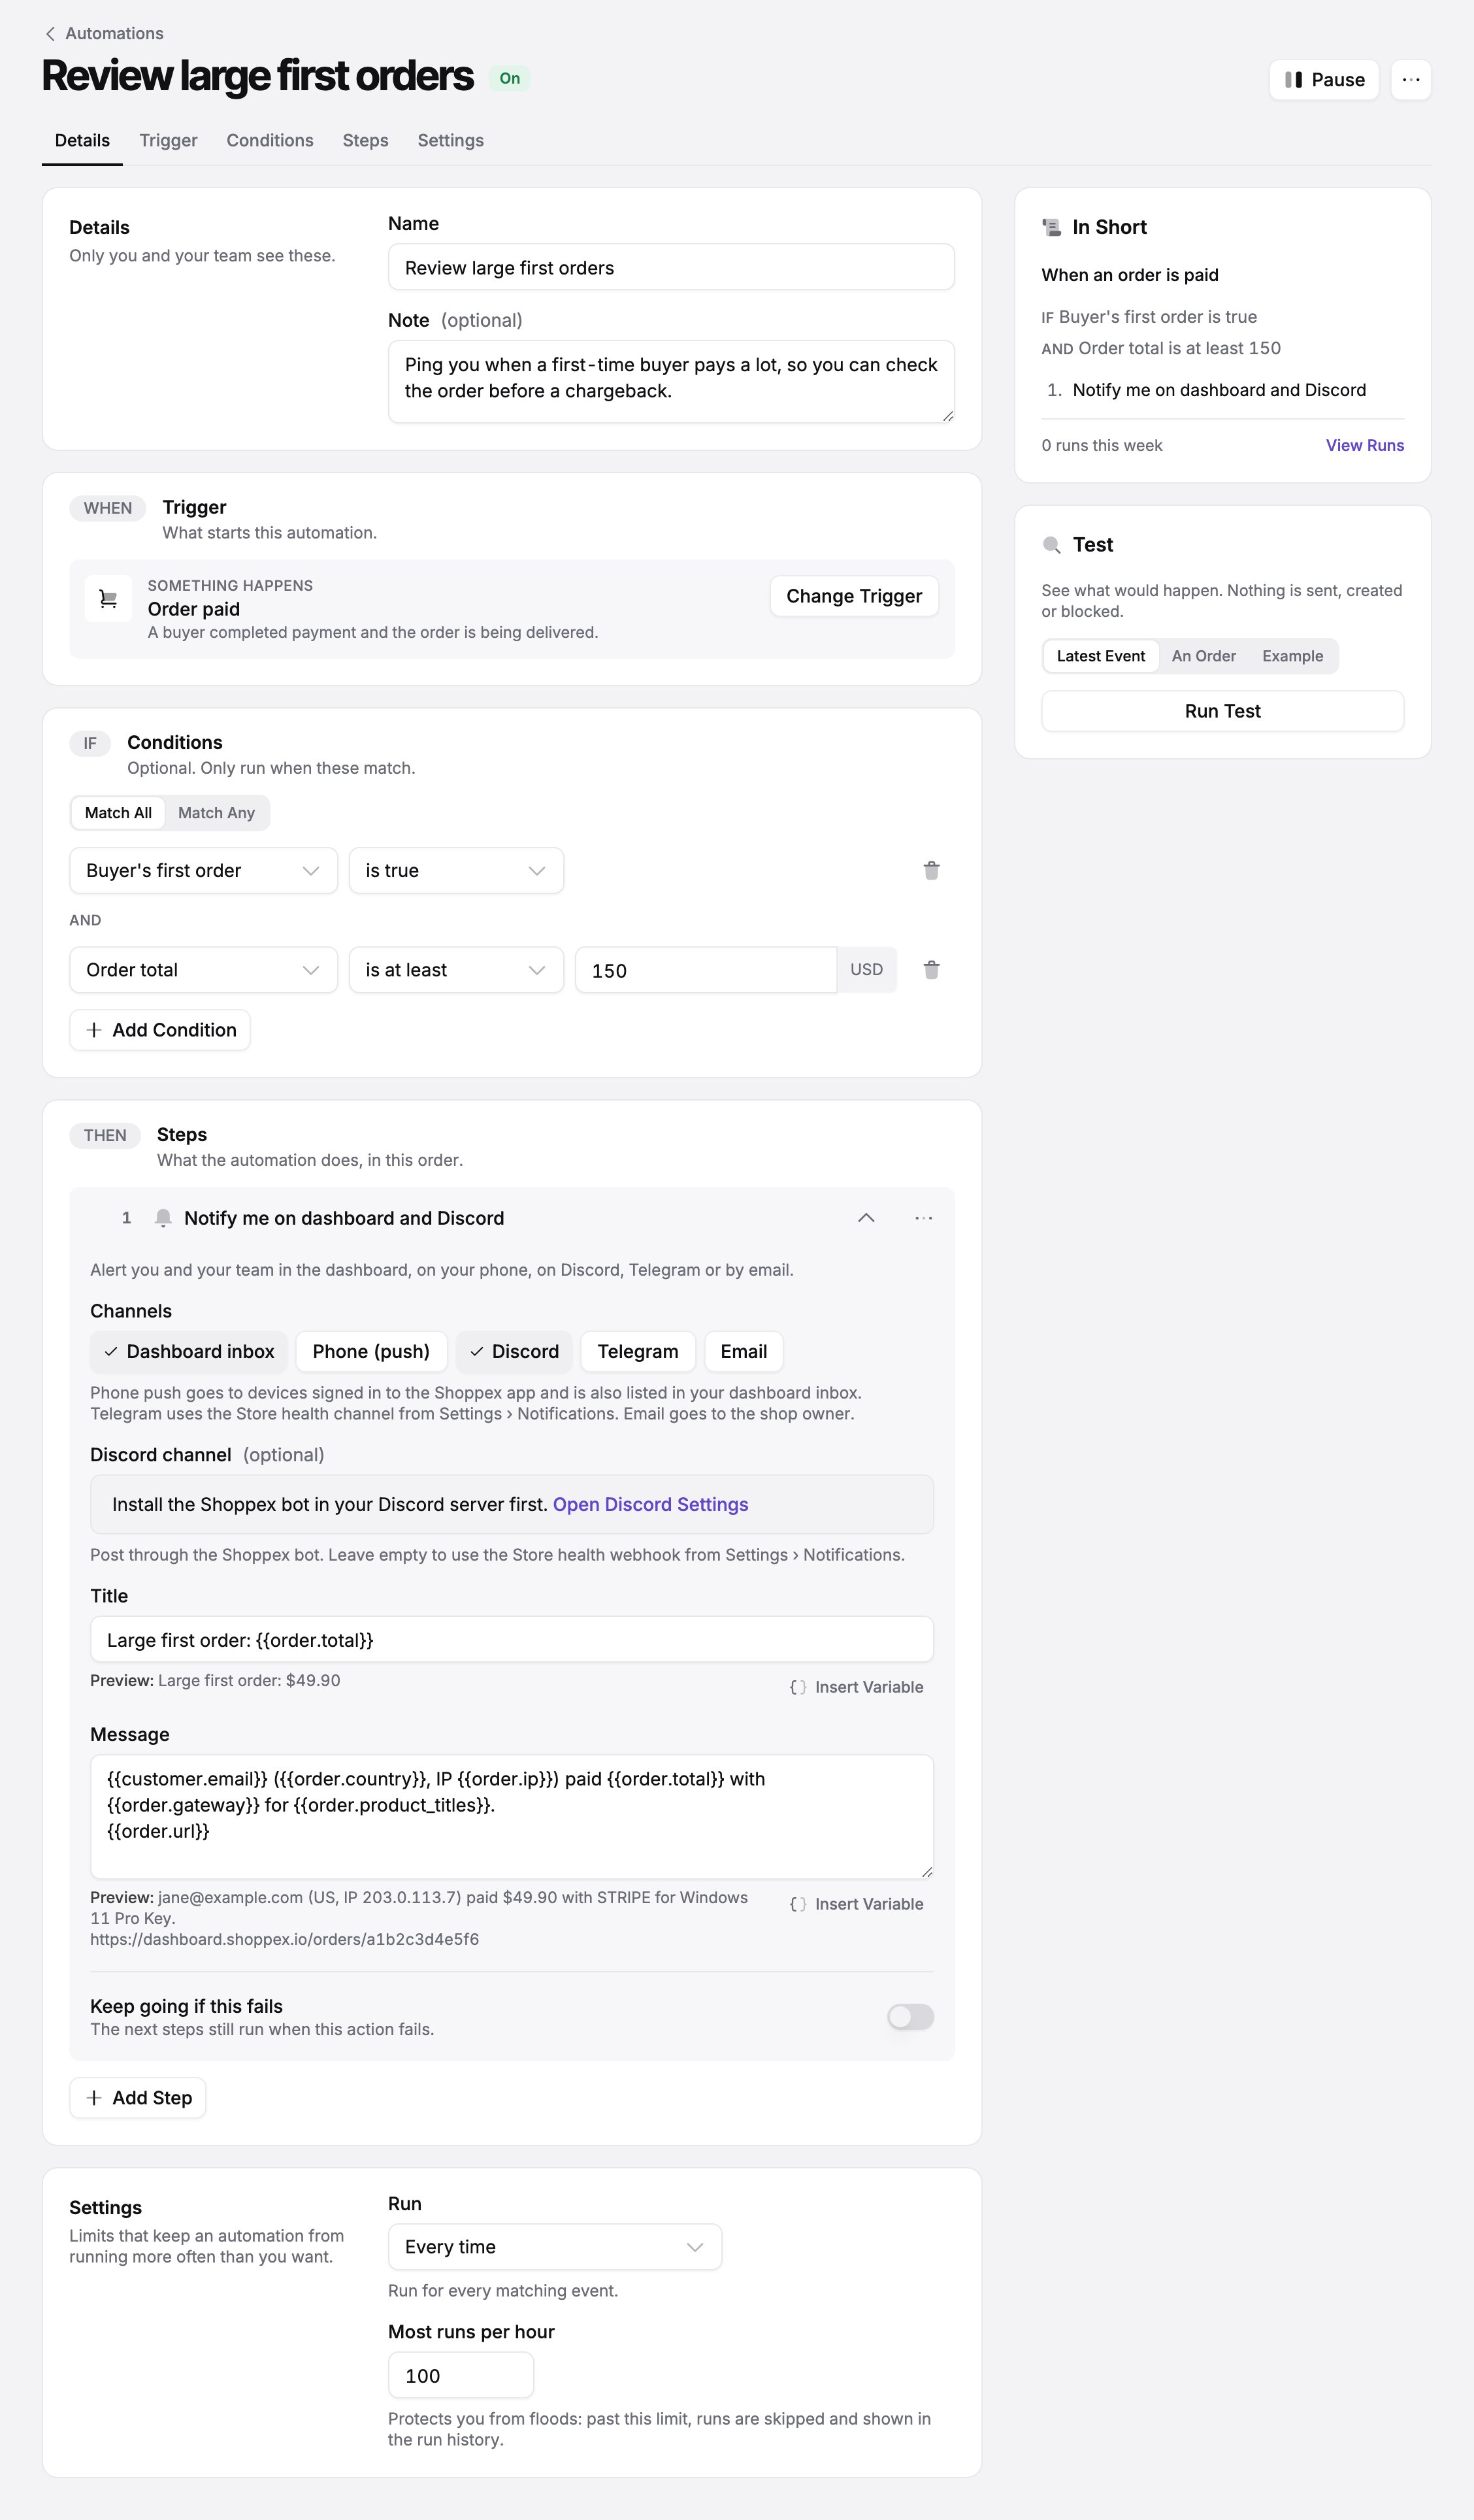Deselect Discord channel
Viewport: 1474px width, 2520px height.
(x=514, y=1351)
